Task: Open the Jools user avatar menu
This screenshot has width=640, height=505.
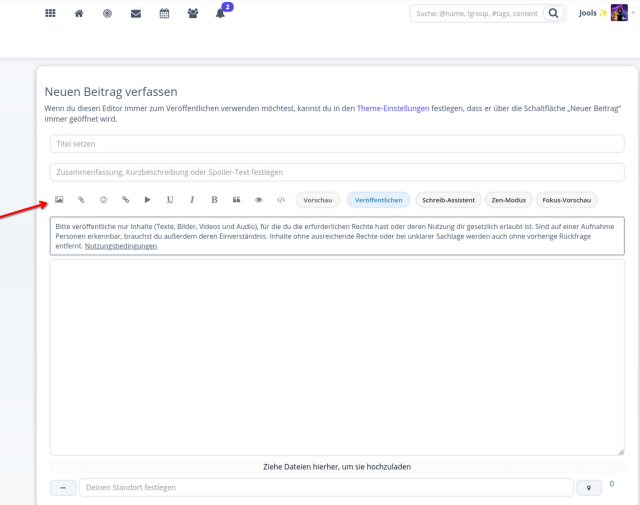Action: [x=619, y=13]
